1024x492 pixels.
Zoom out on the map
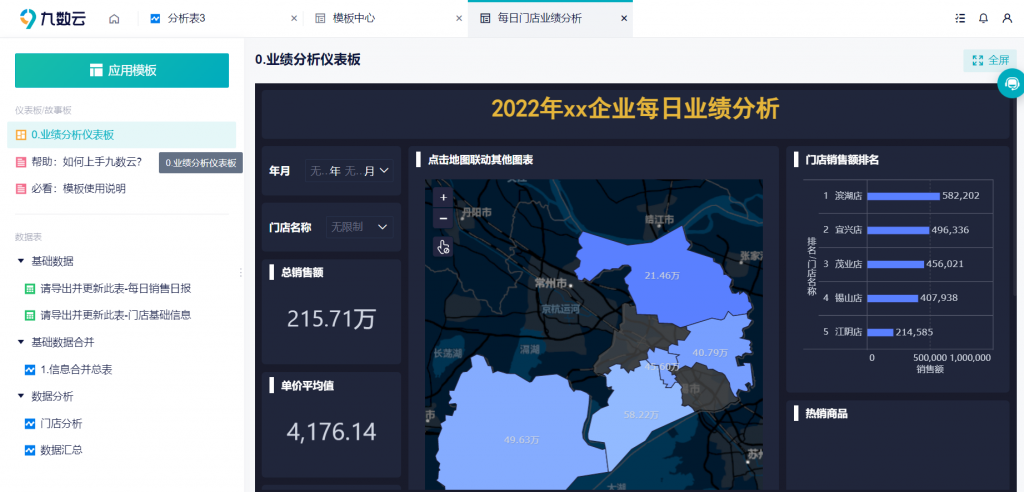tap(443, 218)
